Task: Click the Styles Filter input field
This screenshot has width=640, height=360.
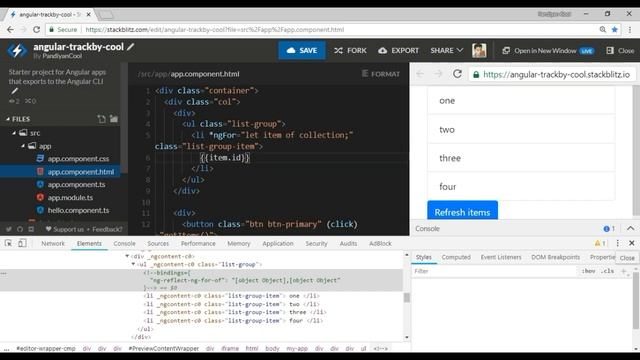Action: (495, 271)
